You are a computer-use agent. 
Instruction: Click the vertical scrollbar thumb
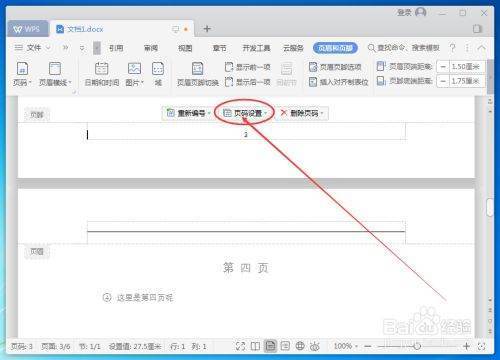(489, 208)
